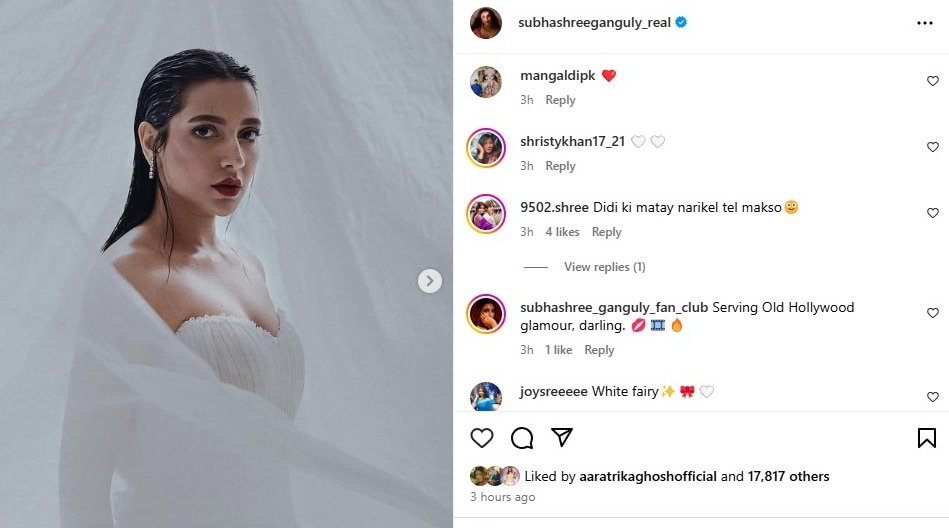Open subhashreeganguly_real username link
The image size is (949, 528).
pos(594,22)
